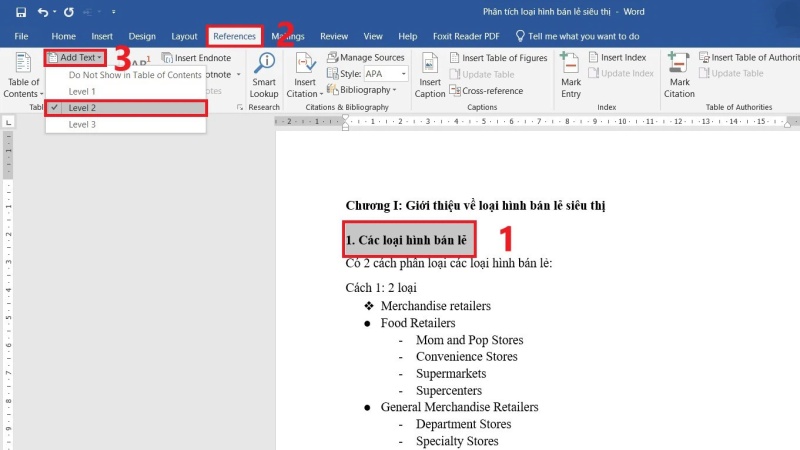Click the 'Supermarkets' item
This screenshot has height=450, width=800.
[451, 373]
